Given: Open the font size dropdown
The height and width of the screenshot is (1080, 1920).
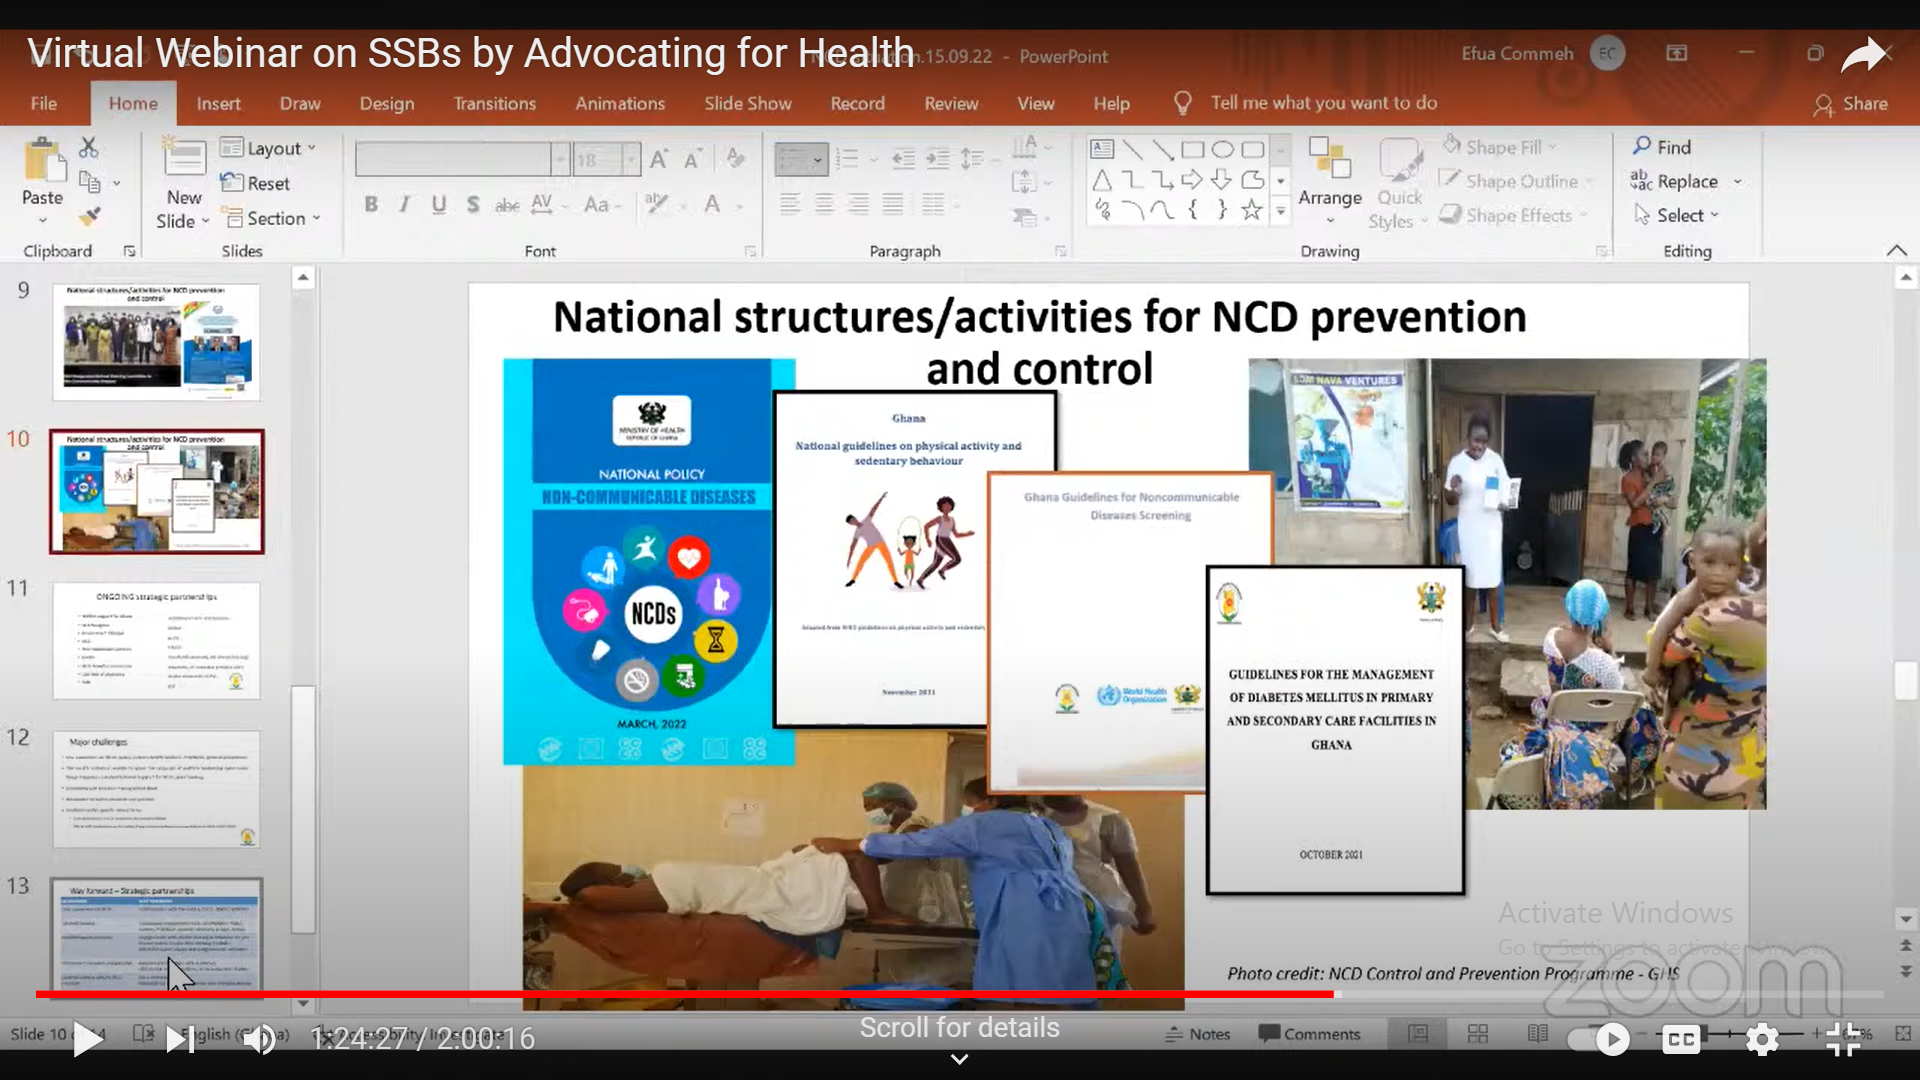Looking at the screenshot, I should point(630,159).
